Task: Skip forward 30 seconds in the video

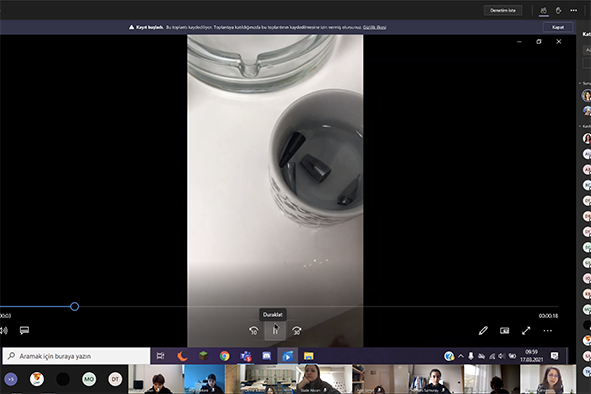Action: (297, 331)
